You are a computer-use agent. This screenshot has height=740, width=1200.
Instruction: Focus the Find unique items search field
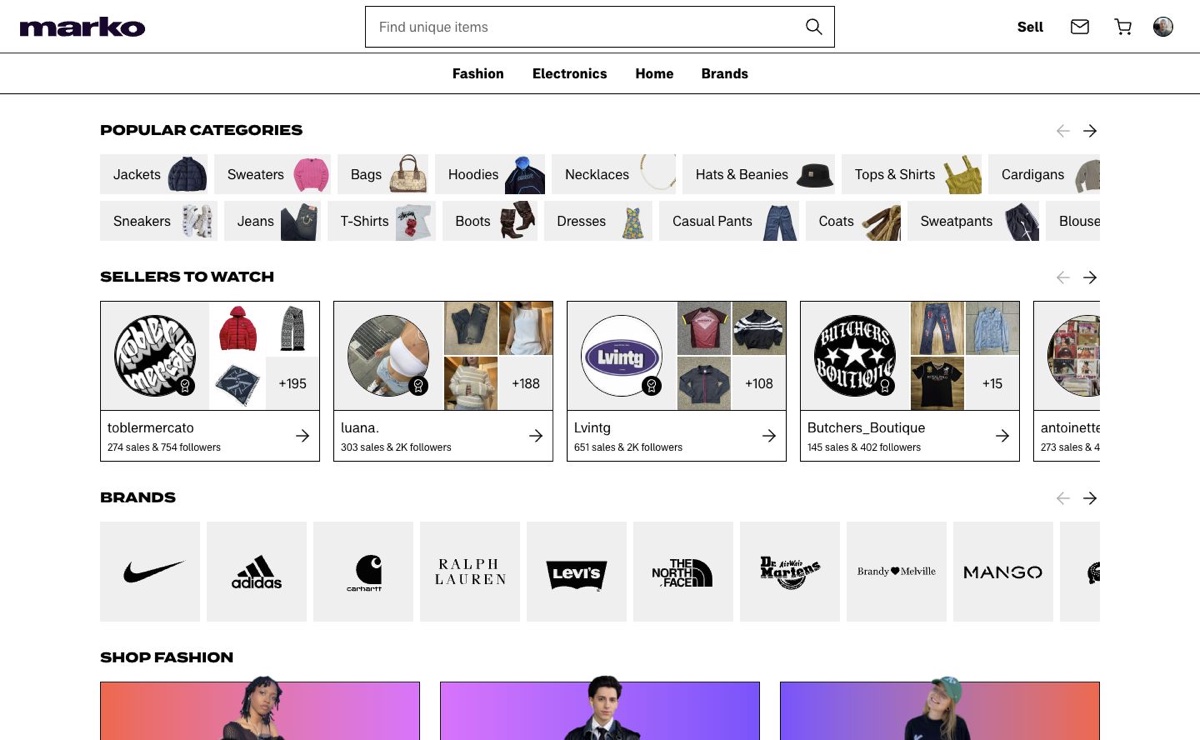tap(600, 27)
